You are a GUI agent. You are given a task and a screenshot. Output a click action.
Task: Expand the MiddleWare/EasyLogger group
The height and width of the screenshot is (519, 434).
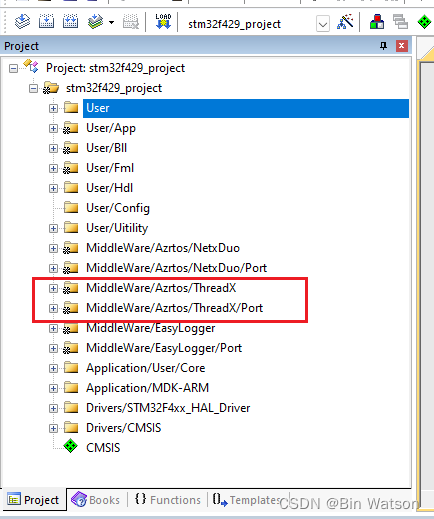point(53,328)
